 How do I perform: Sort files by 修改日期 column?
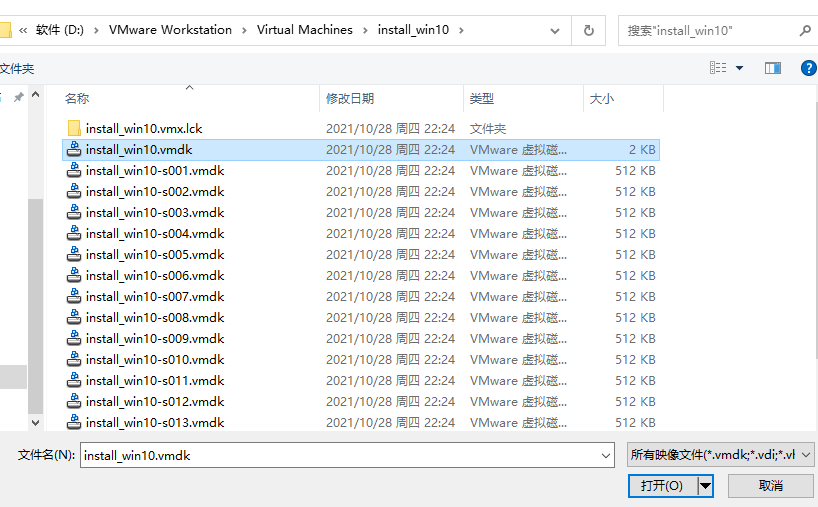coord(350,98)
